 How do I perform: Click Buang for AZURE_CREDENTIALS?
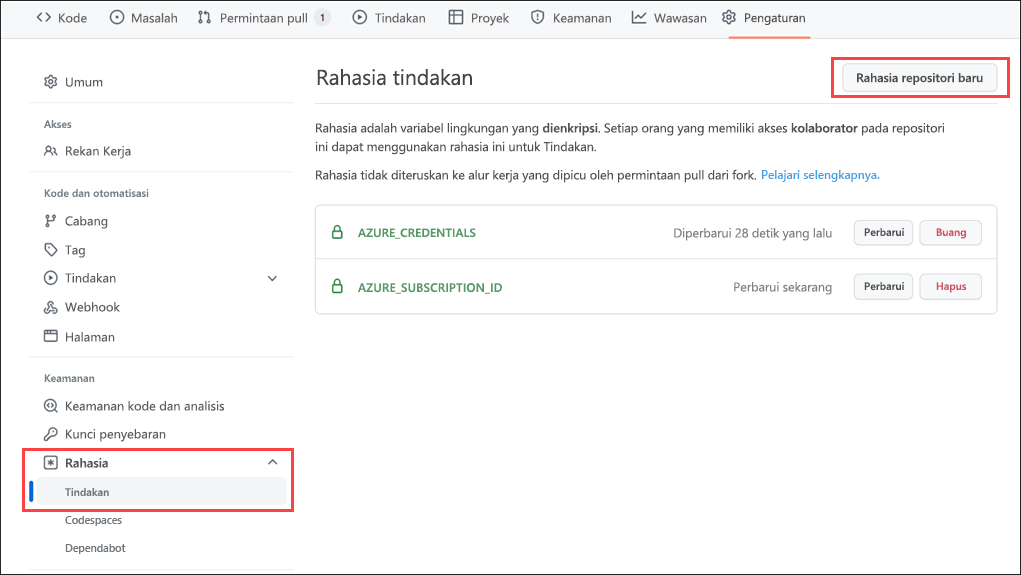click(x=951, y=232)
